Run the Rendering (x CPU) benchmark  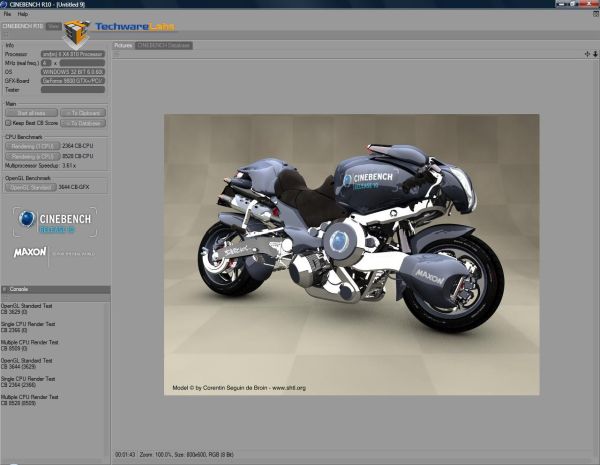click(33, 156)
